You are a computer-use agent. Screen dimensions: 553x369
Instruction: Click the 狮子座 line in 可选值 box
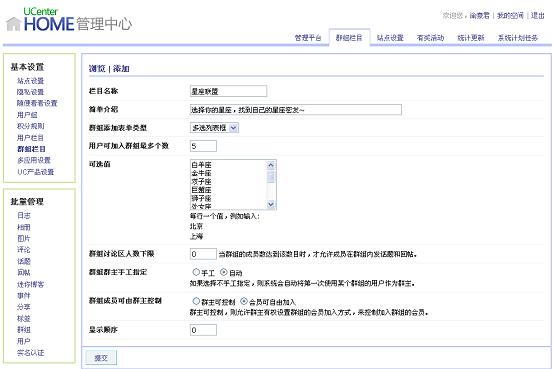click(x=201, y=198)
